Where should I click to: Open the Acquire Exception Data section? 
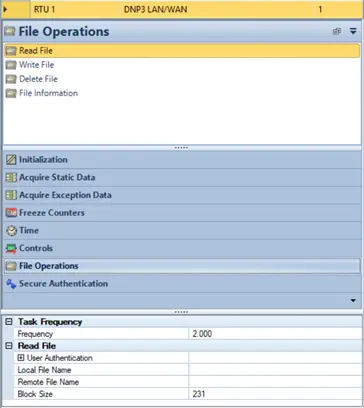182,195
